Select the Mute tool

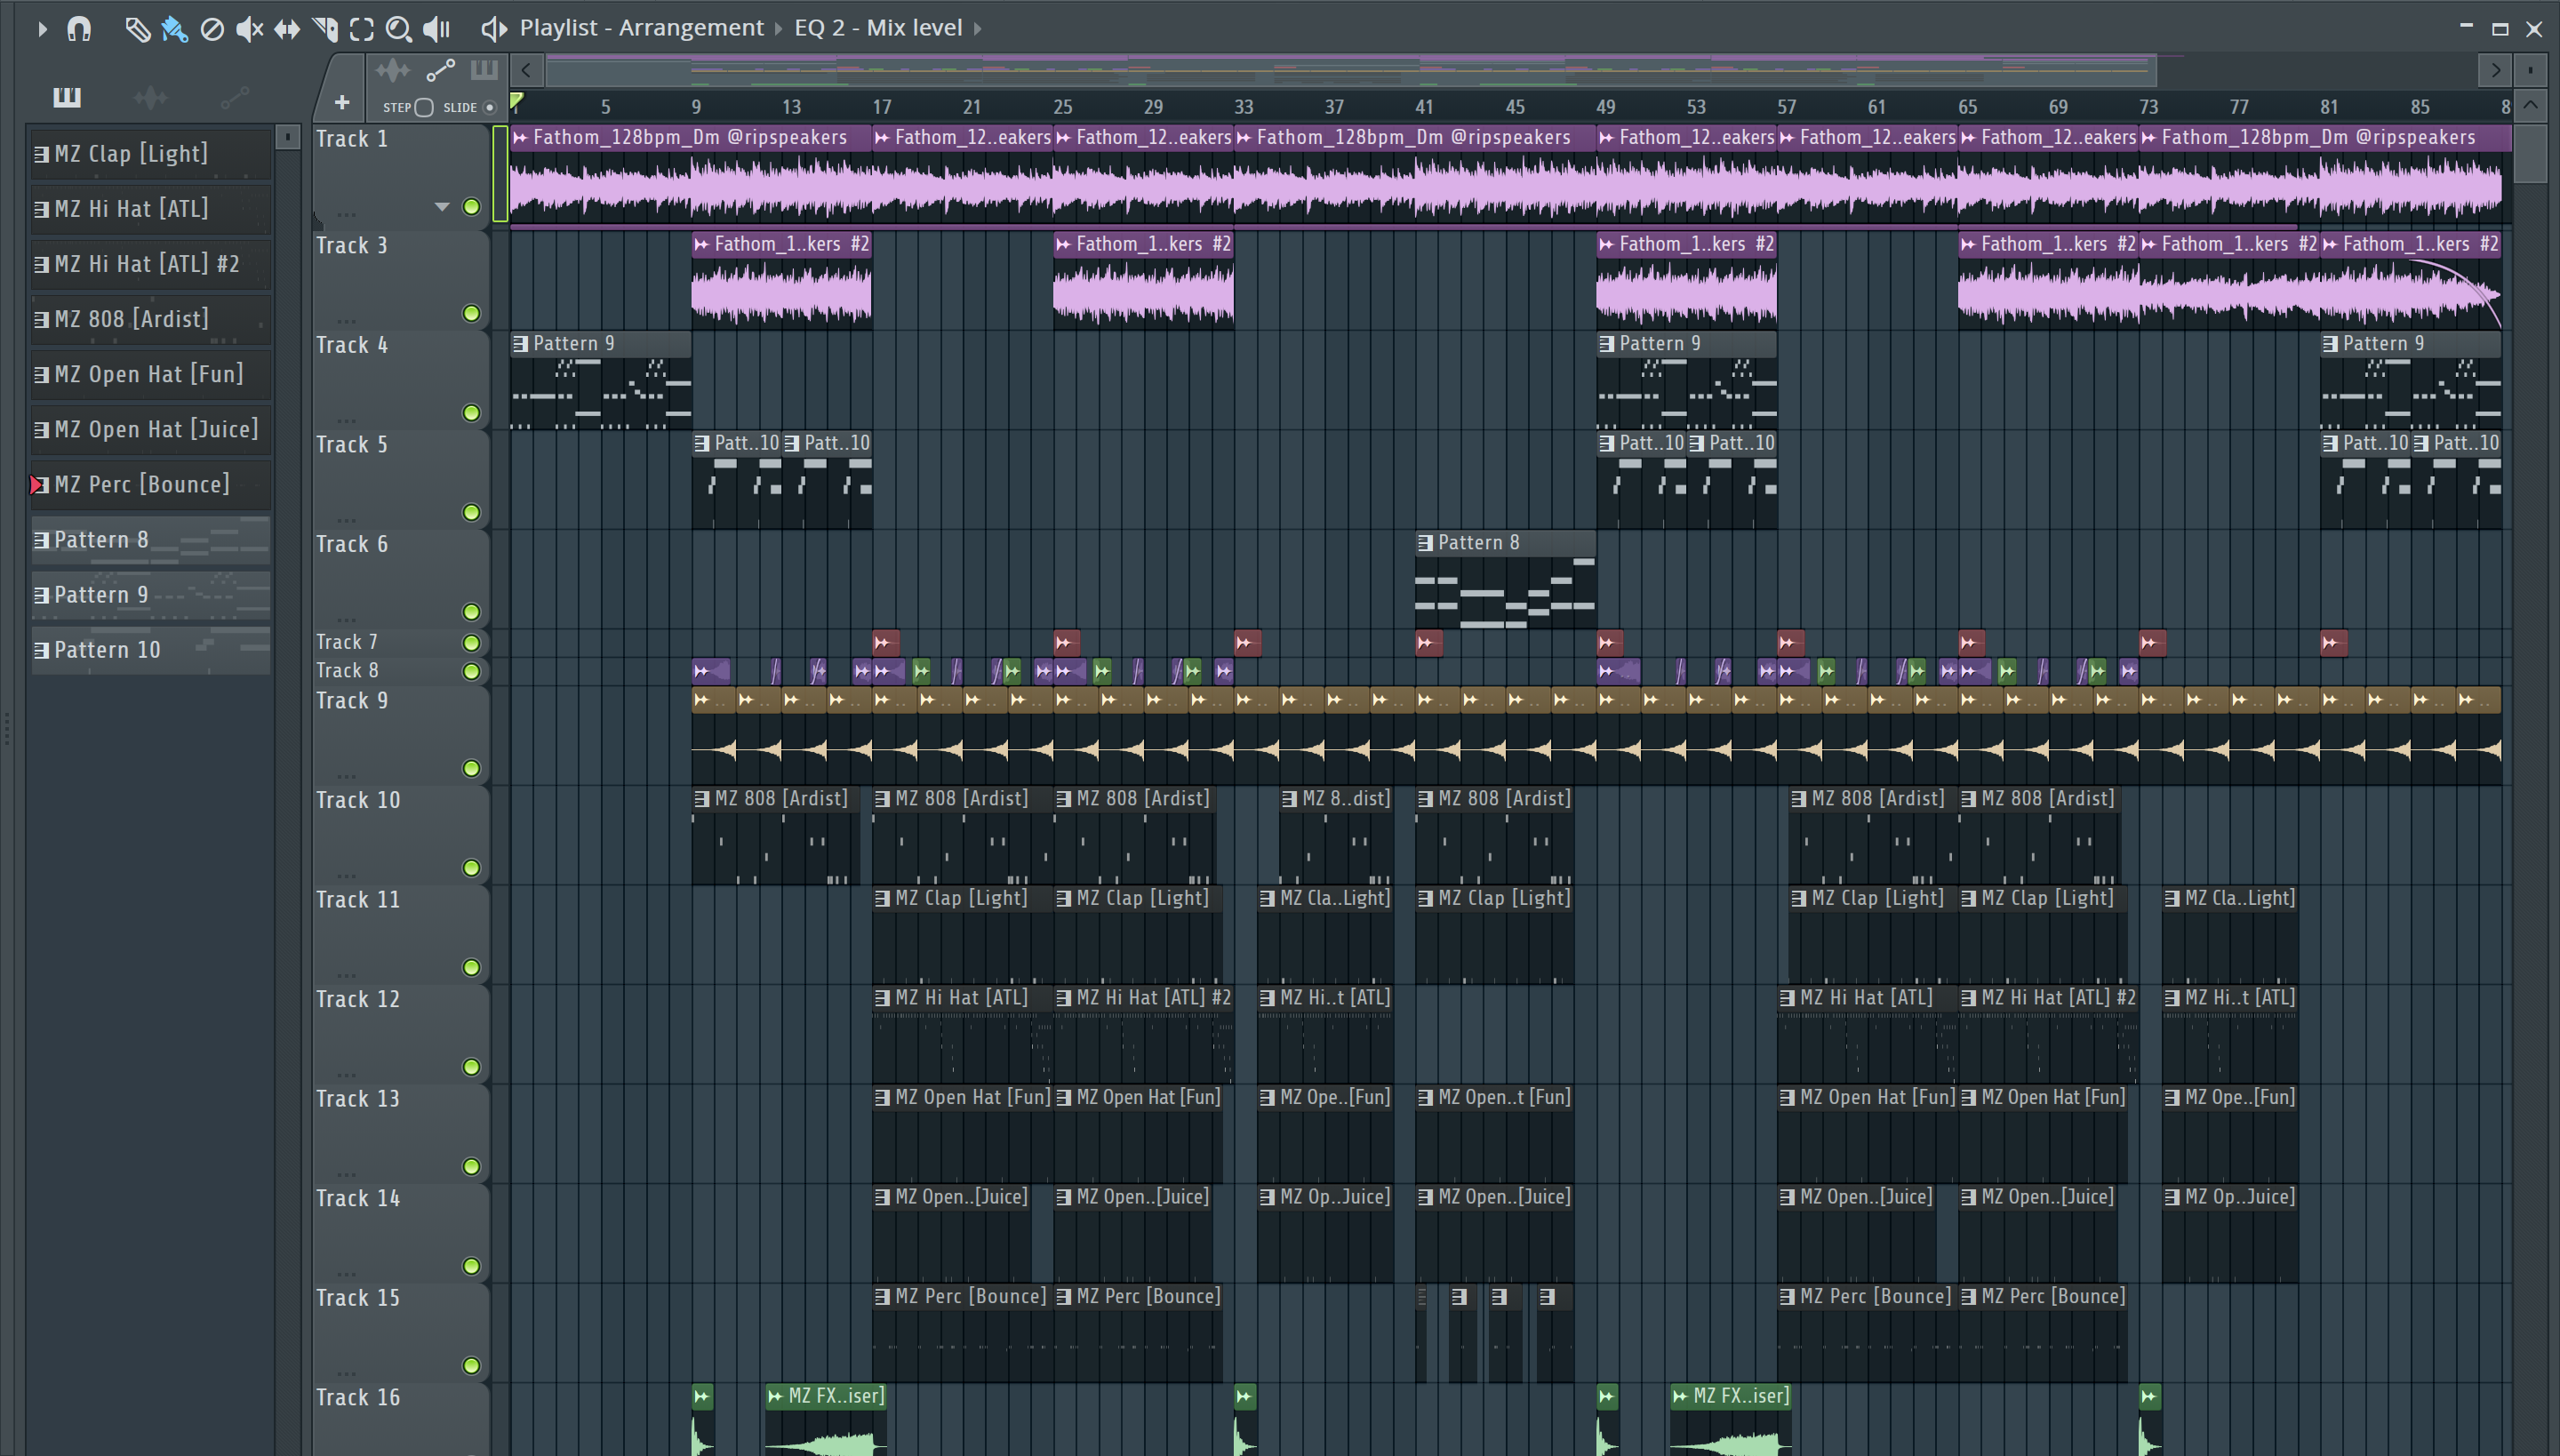[249, 29]
